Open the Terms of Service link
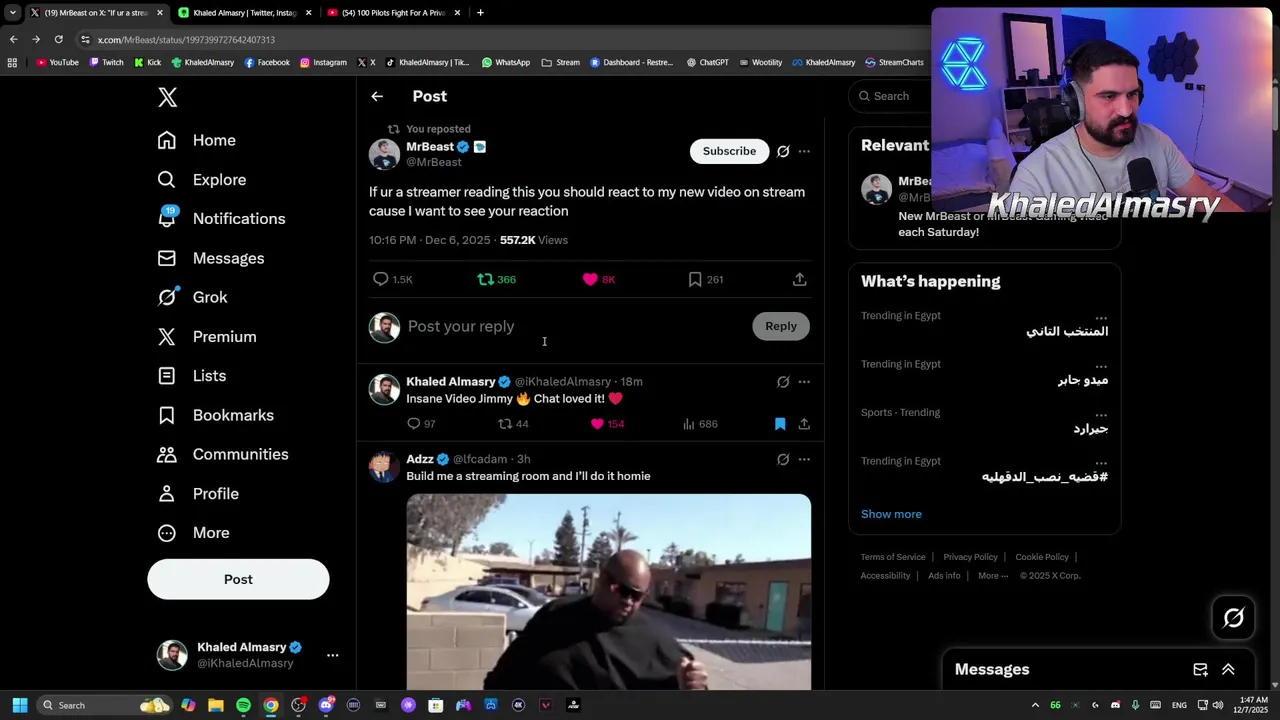1280x720 pixels. 893,557
